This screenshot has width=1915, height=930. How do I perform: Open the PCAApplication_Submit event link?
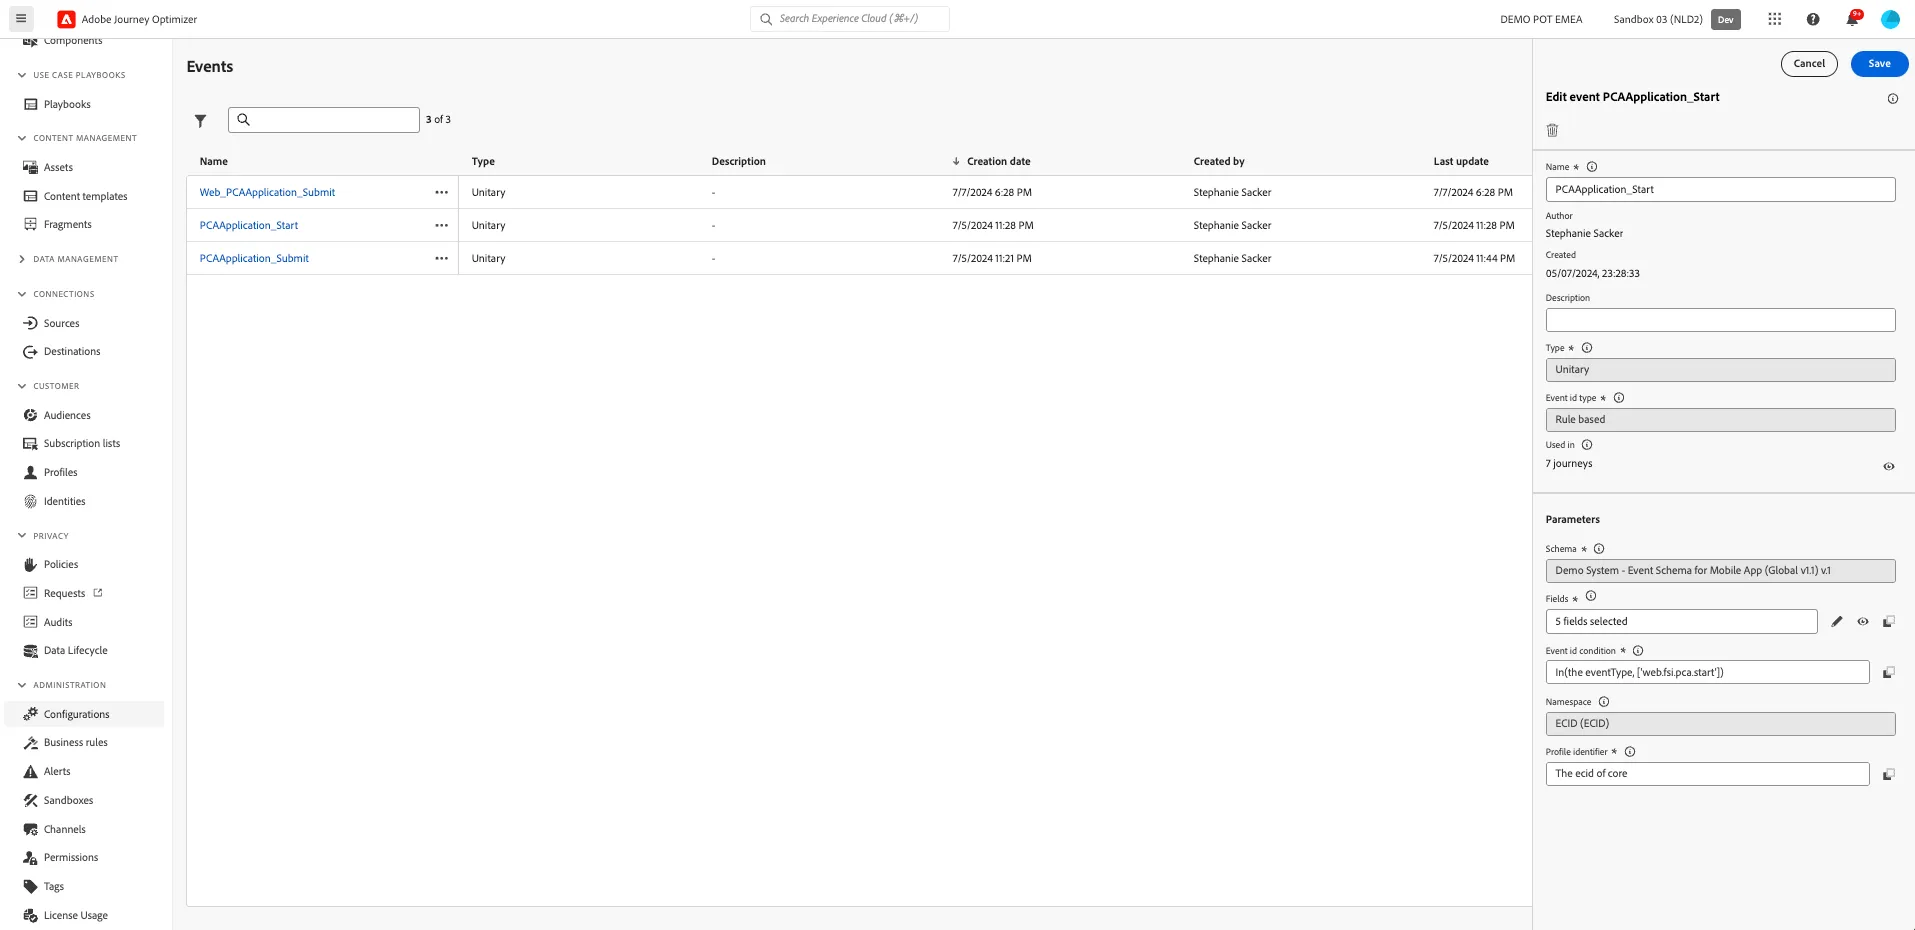point(254,258)
